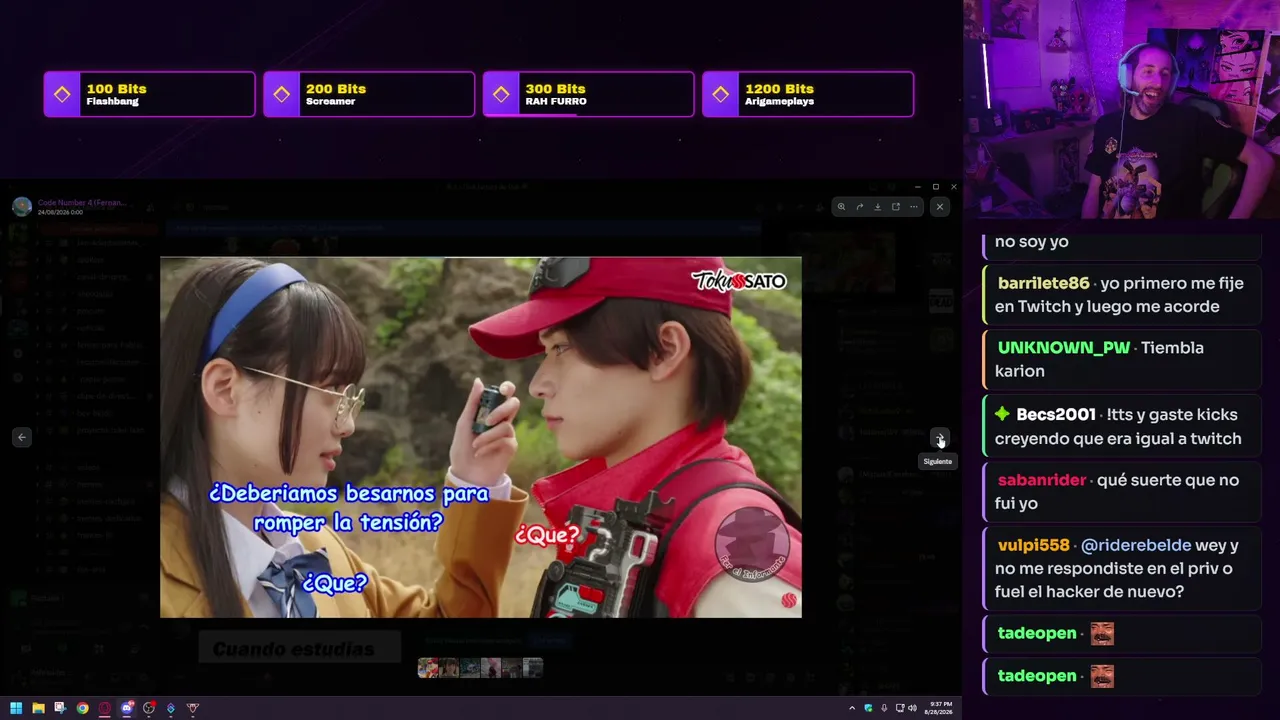Click username barrilete86 in chat
The height and width of the screenshot is (720, 1280).
click(x=1044, y=283)
